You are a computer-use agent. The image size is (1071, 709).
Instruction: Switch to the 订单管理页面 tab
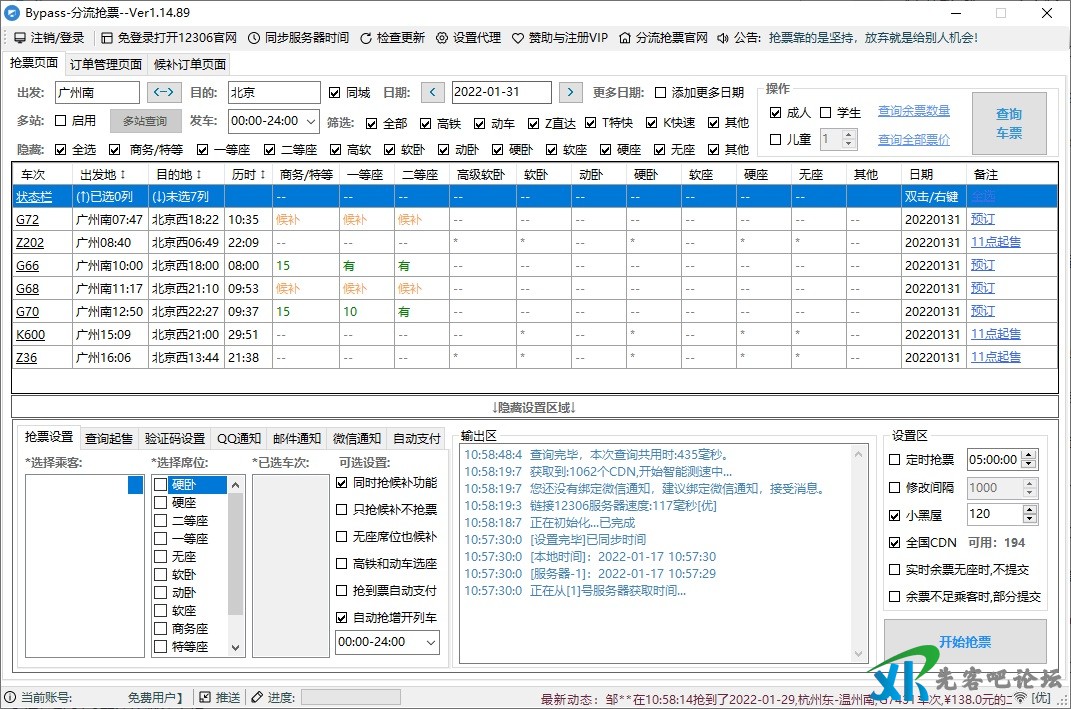pyautogui.click(x=106, y=65)
